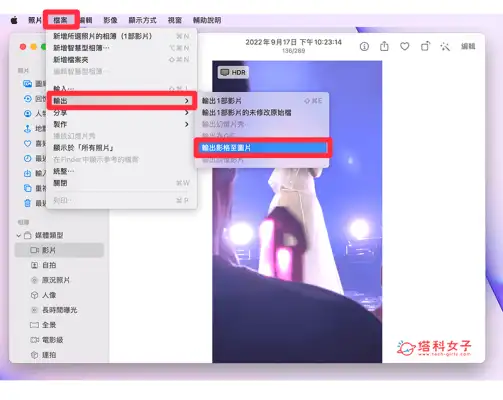Open the 視窗 menu
Image resolution: width=503 pixels, height=400 pixels.
point(175,20)
